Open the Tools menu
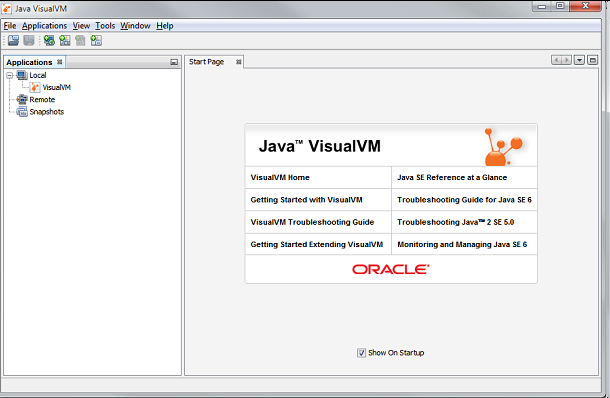610x398 pixels. [x=105, y=26]
